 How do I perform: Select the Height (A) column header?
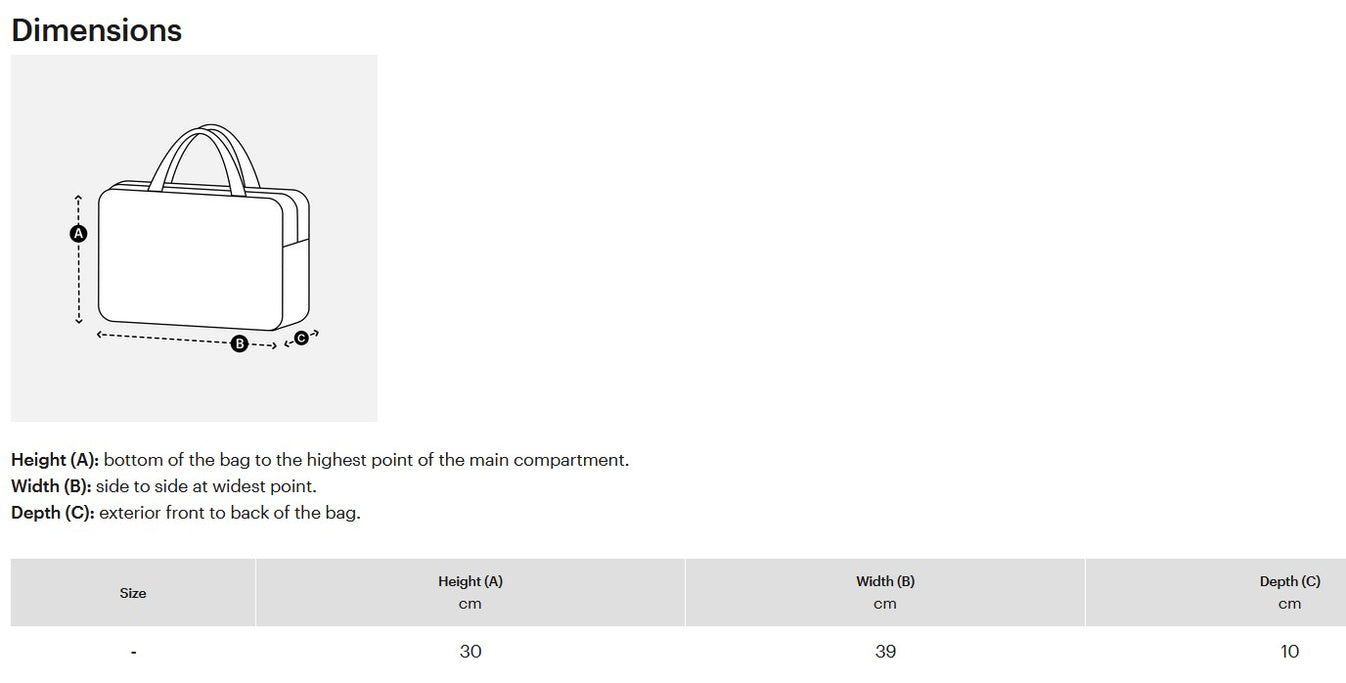tap(470, 581)
